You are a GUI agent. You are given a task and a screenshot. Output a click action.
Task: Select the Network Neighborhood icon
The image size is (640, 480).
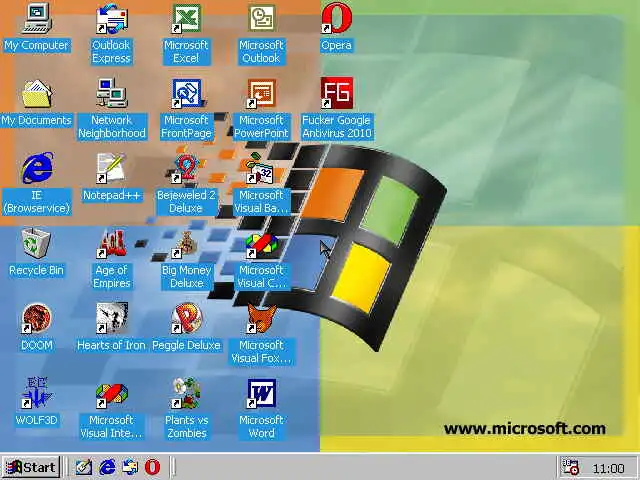(x=111, y=93)
